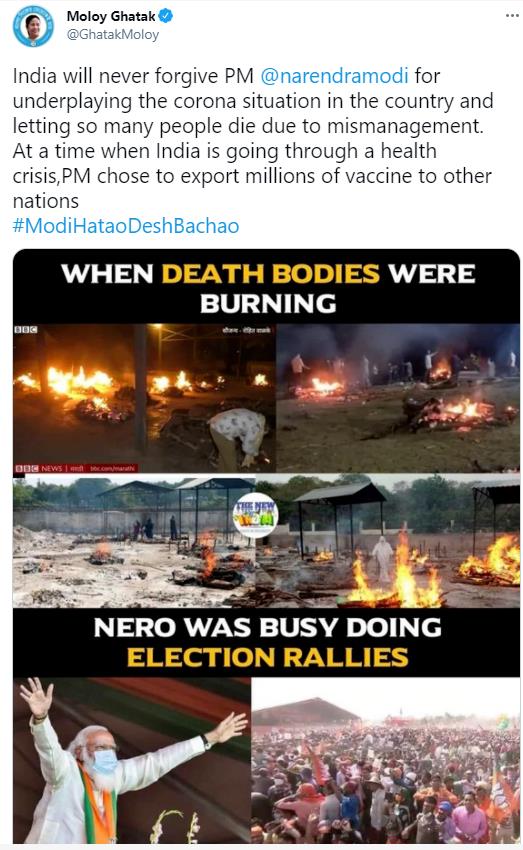Click the 'When death bodies were burning' headline

tap(268, 288)
